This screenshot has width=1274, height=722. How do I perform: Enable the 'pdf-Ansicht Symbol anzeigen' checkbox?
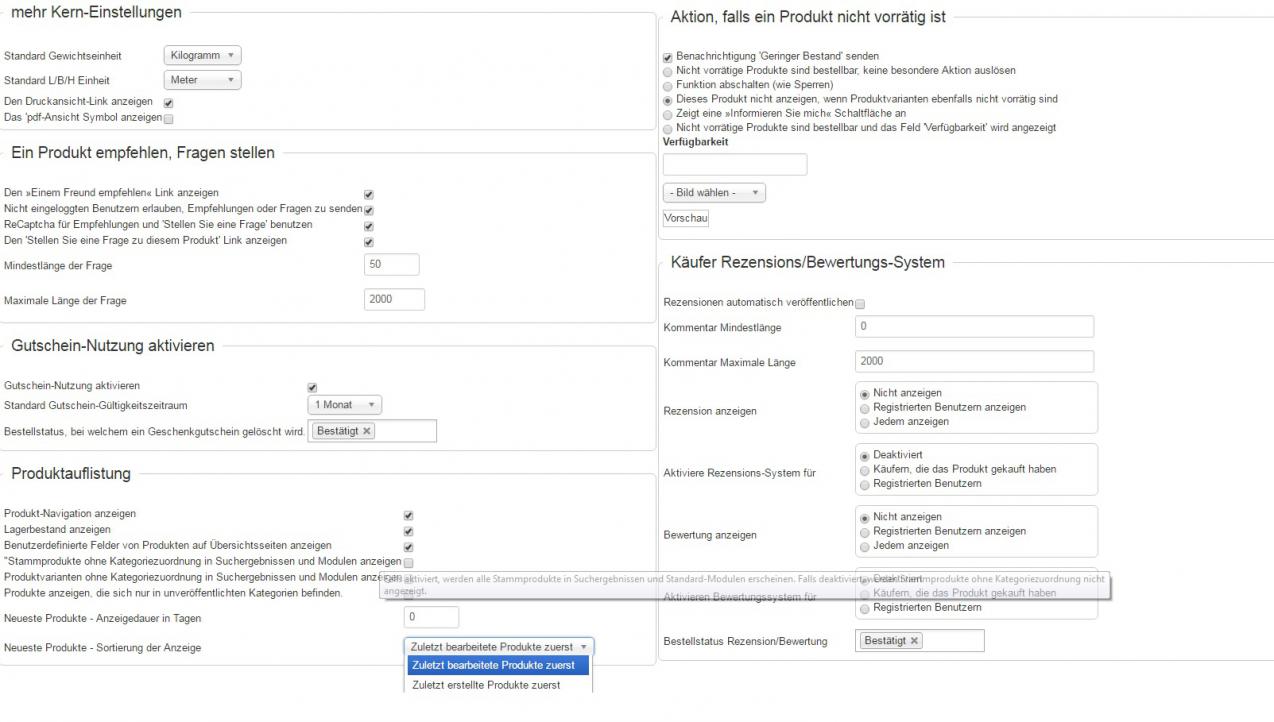[168, 118]
